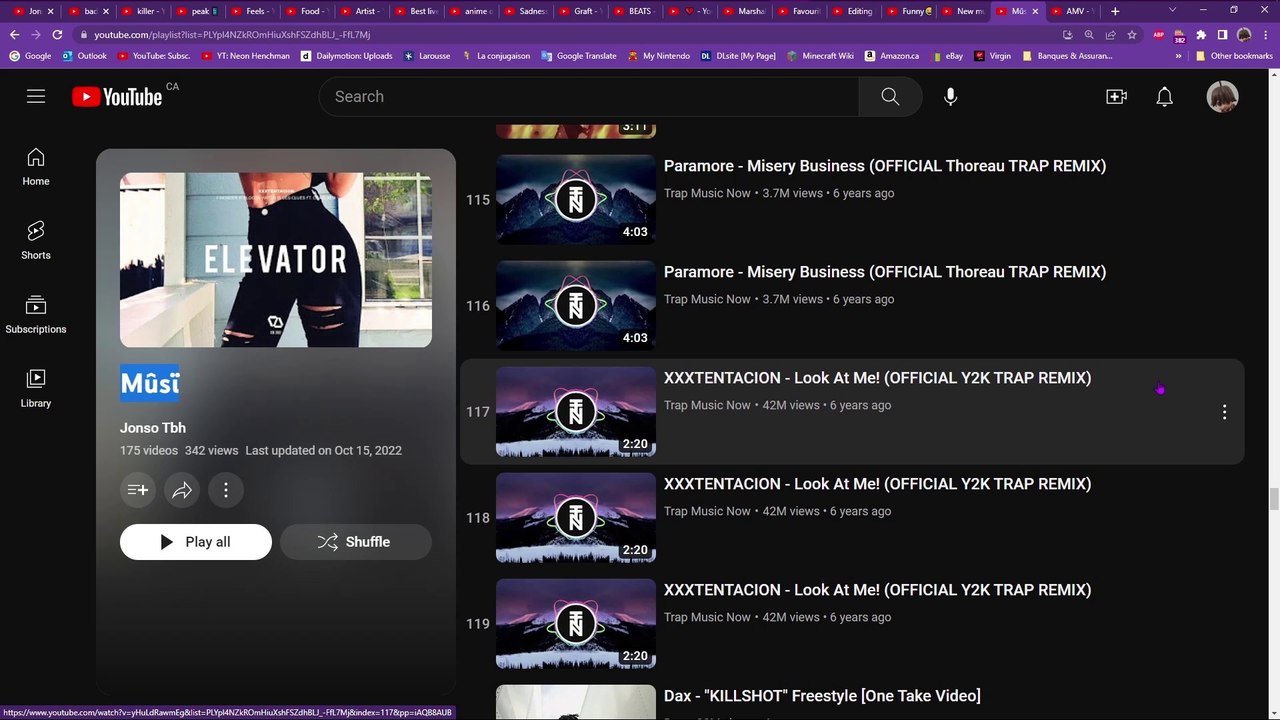Share this page from address bar

click(1110, 34)
